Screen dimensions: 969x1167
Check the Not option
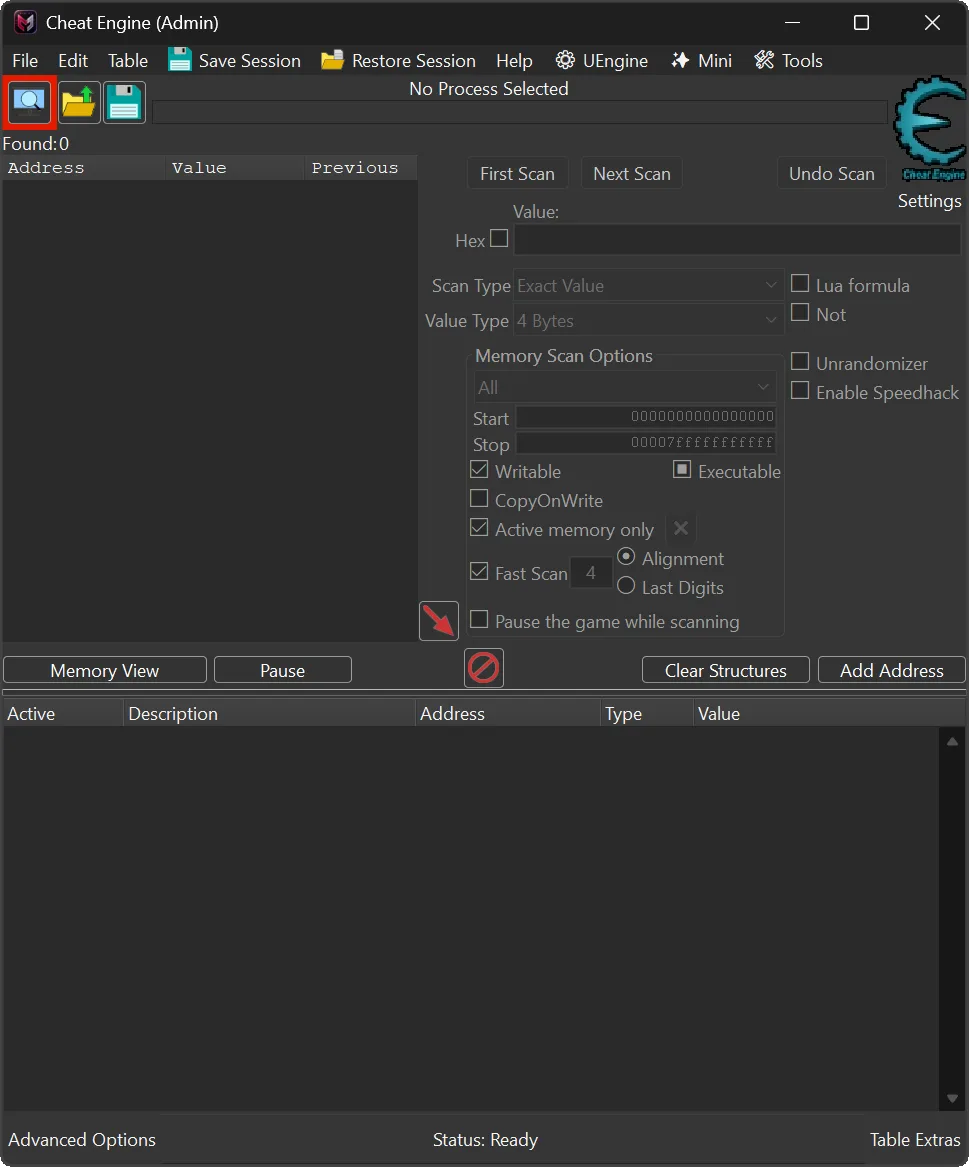tap(800, 313)
